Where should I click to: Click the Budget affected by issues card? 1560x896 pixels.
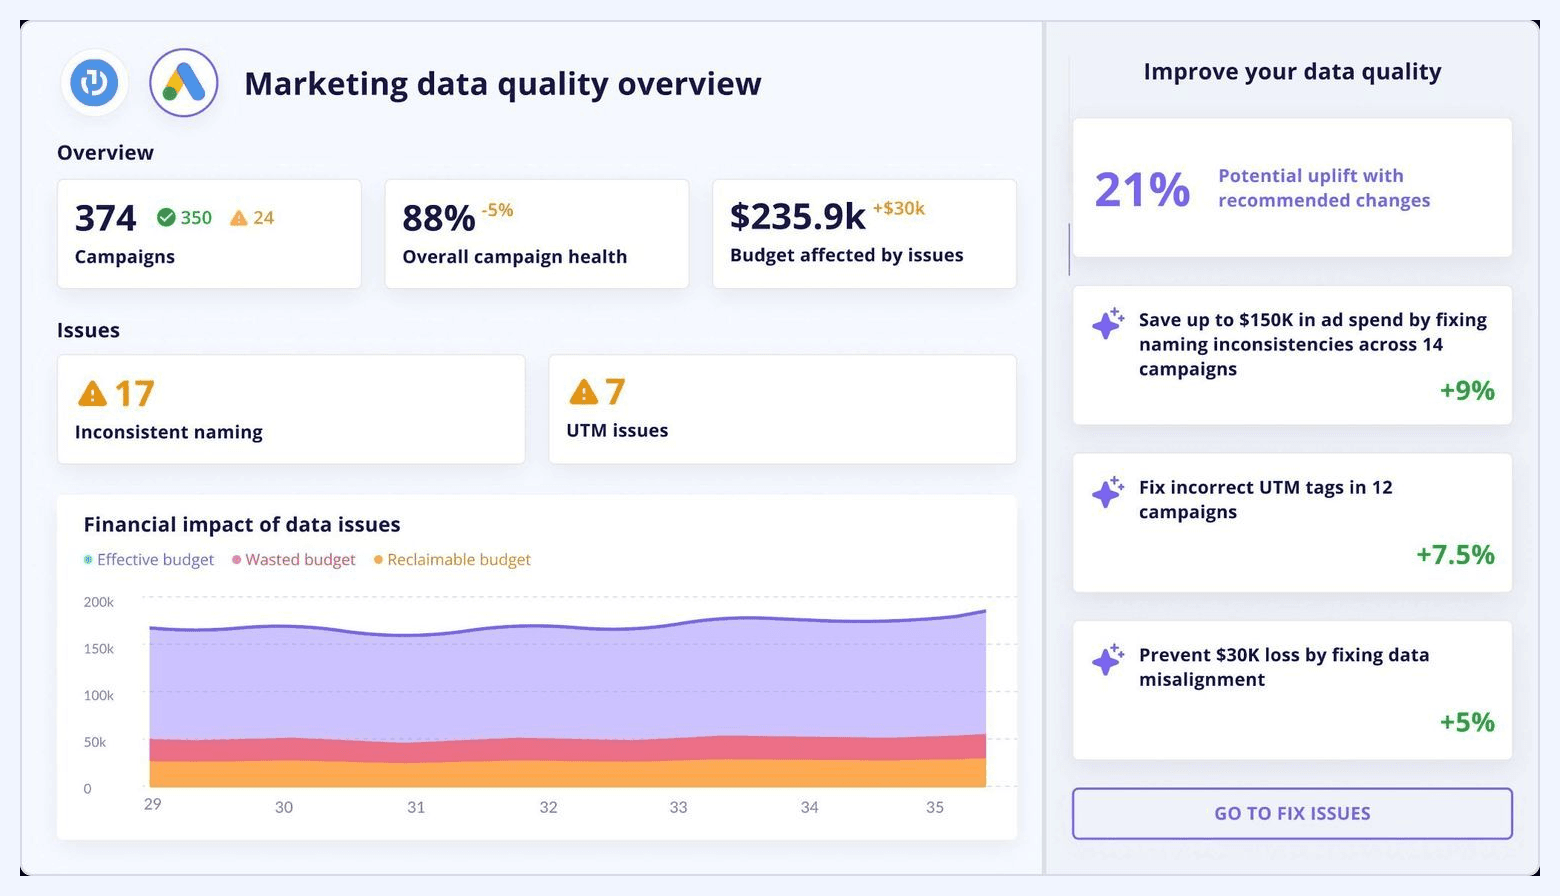(x=863, y=233)
